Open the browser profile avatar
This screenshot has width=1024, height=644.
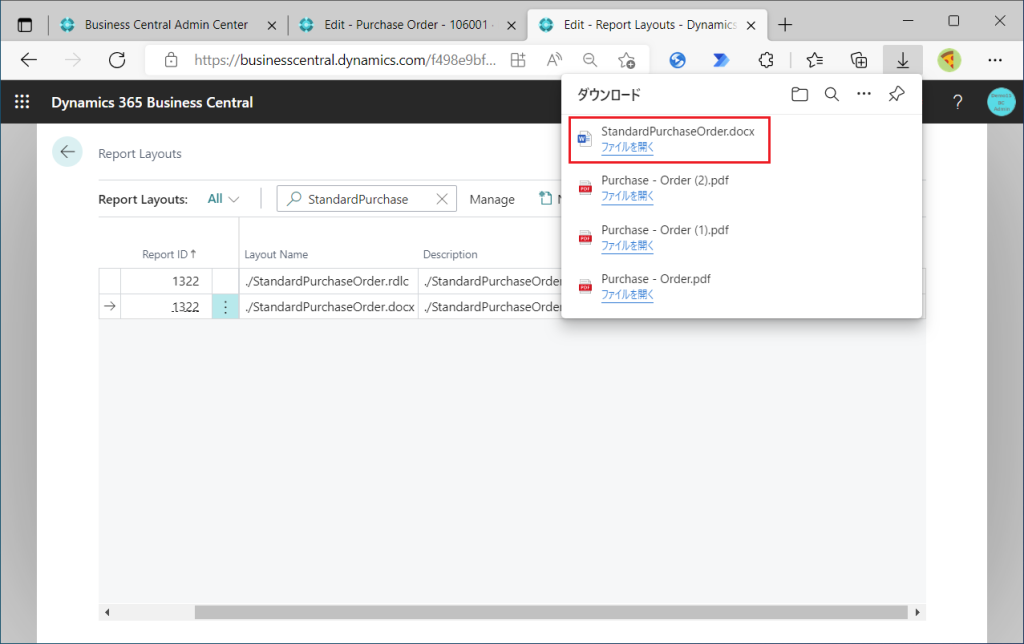click(949, 60)
